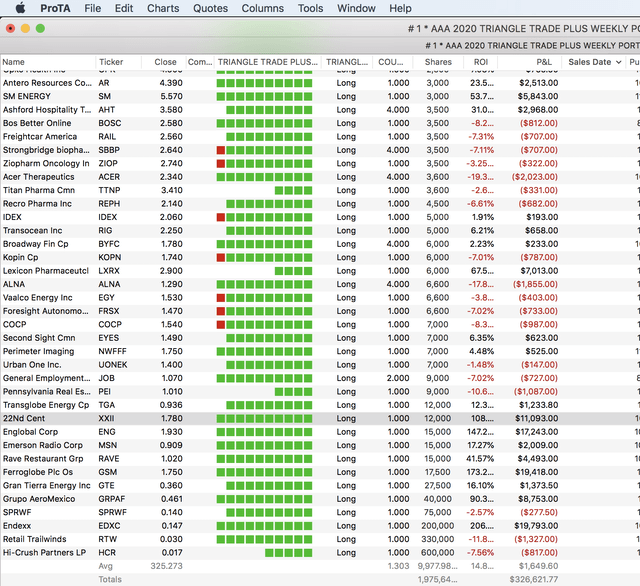Viewport: 640px width, 586px height.
Task: Select the Grupo AeroMexico row
Action: 320,499
